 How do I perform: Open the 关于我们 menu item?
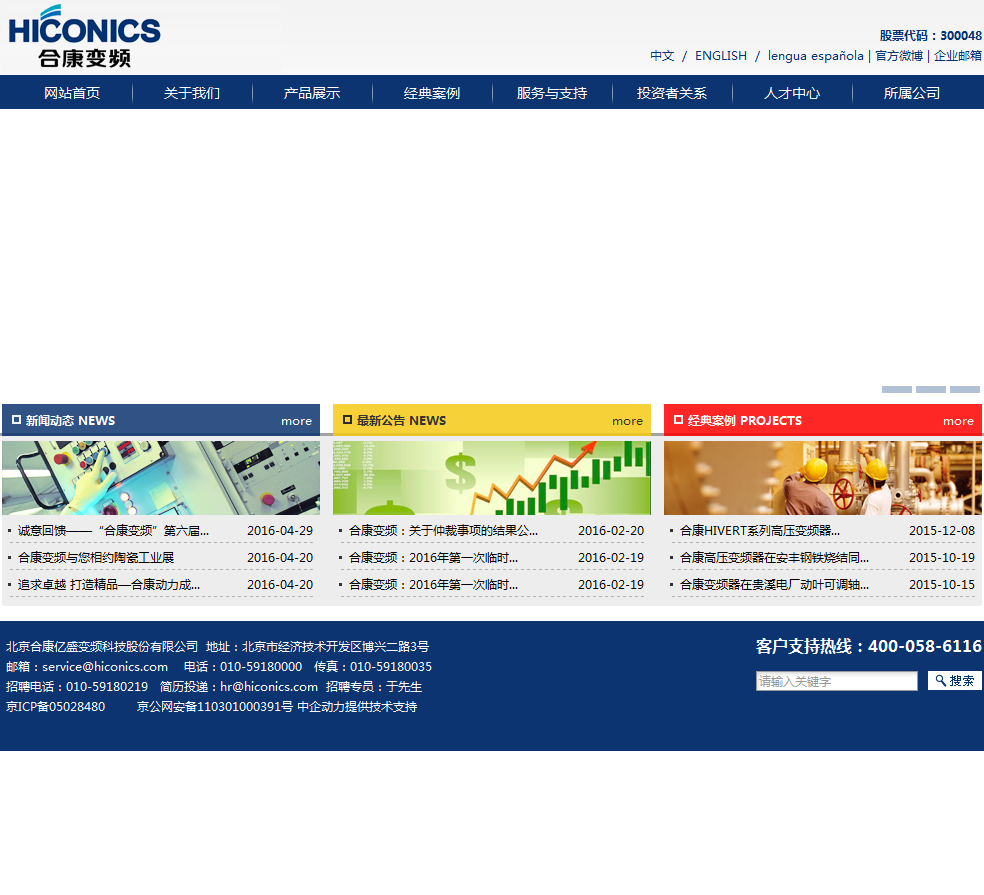192,93
